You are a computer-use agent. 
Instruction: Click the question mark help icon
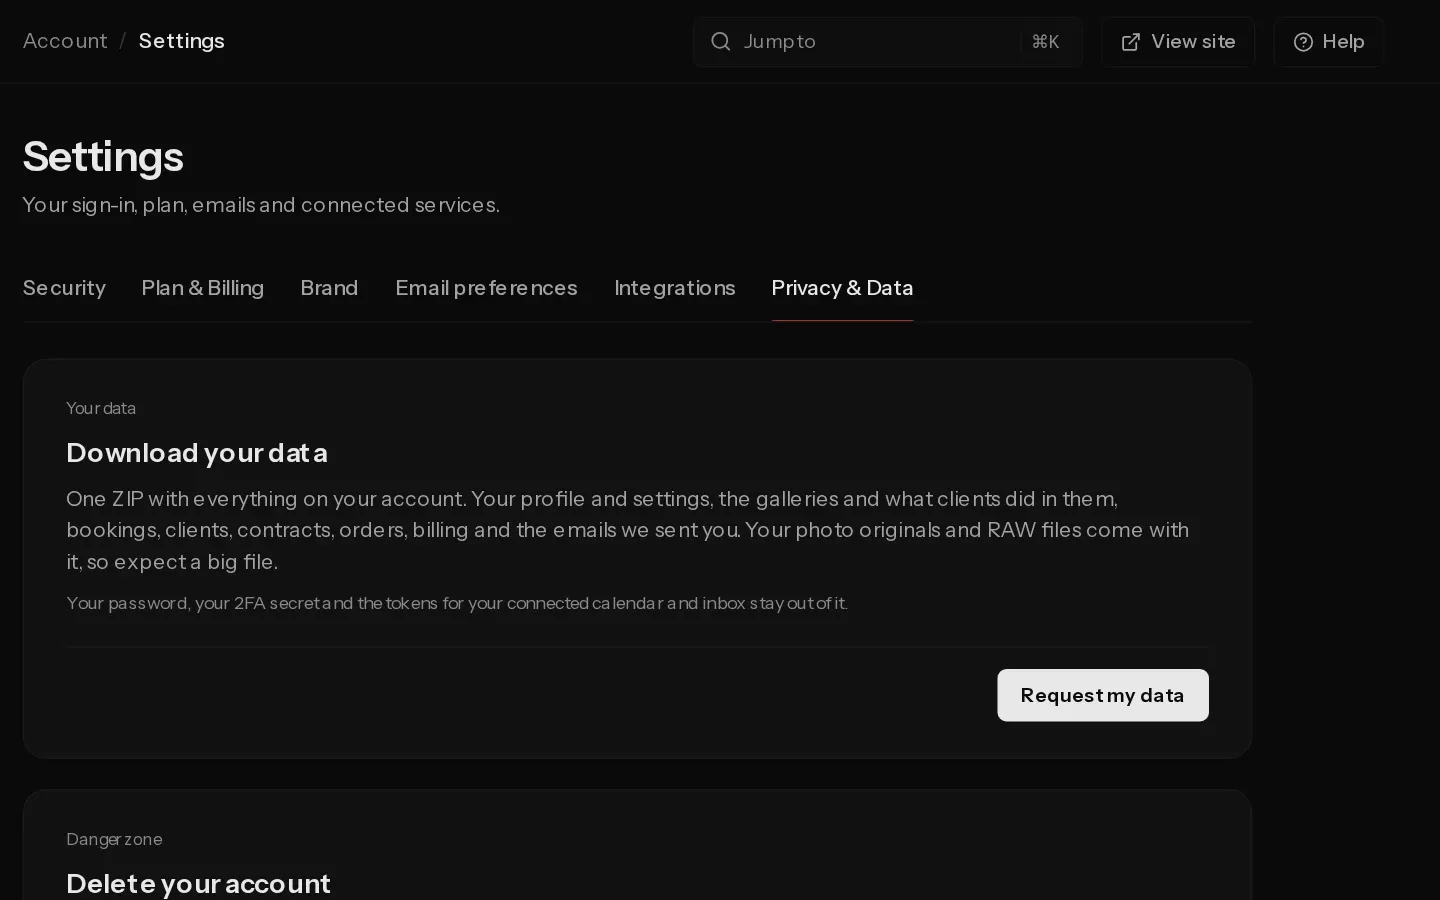click(x=1303, y=42)
